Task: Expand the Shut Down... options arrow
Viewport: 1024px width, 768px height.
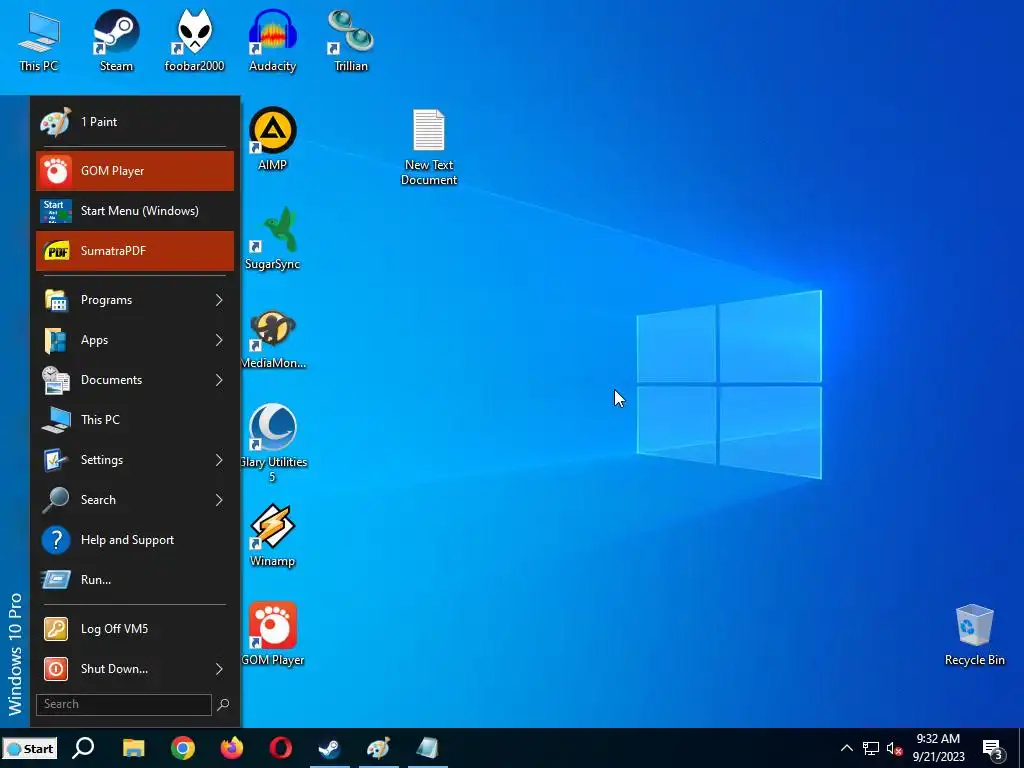Action: pyautogui.click(x=219, y=669)
